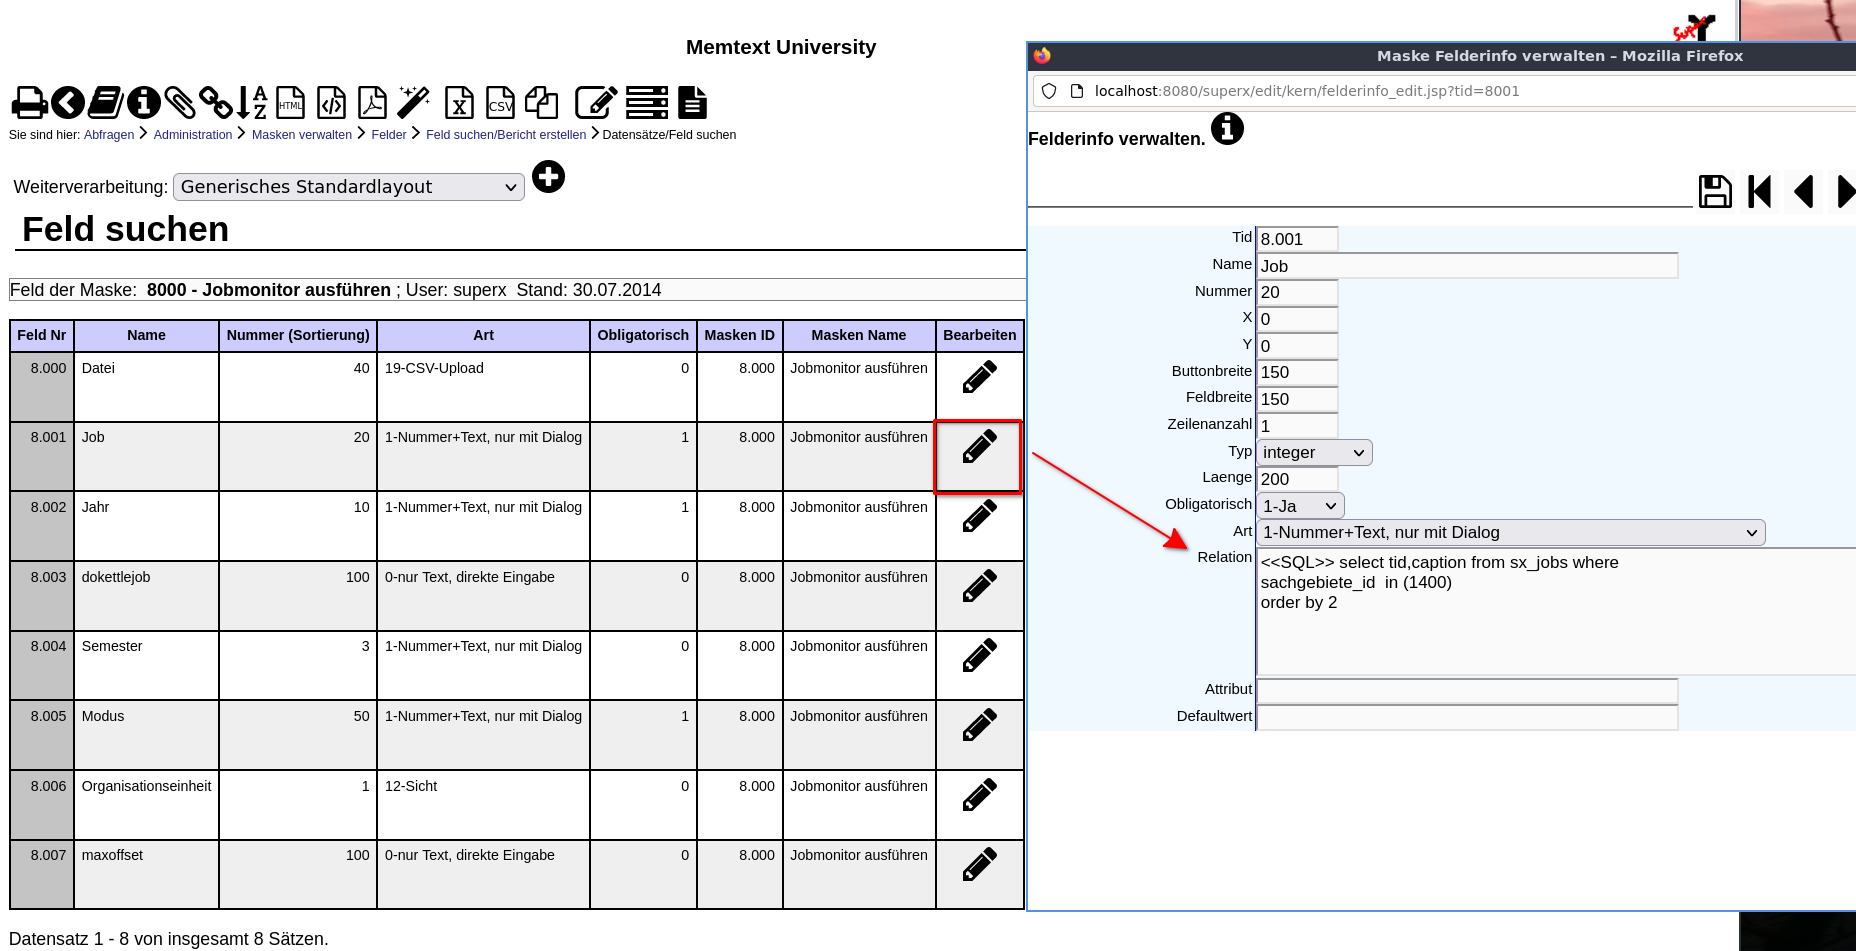Click the shield icon in address bar
1856x951 pixels.
click(x=1049, y=91)
